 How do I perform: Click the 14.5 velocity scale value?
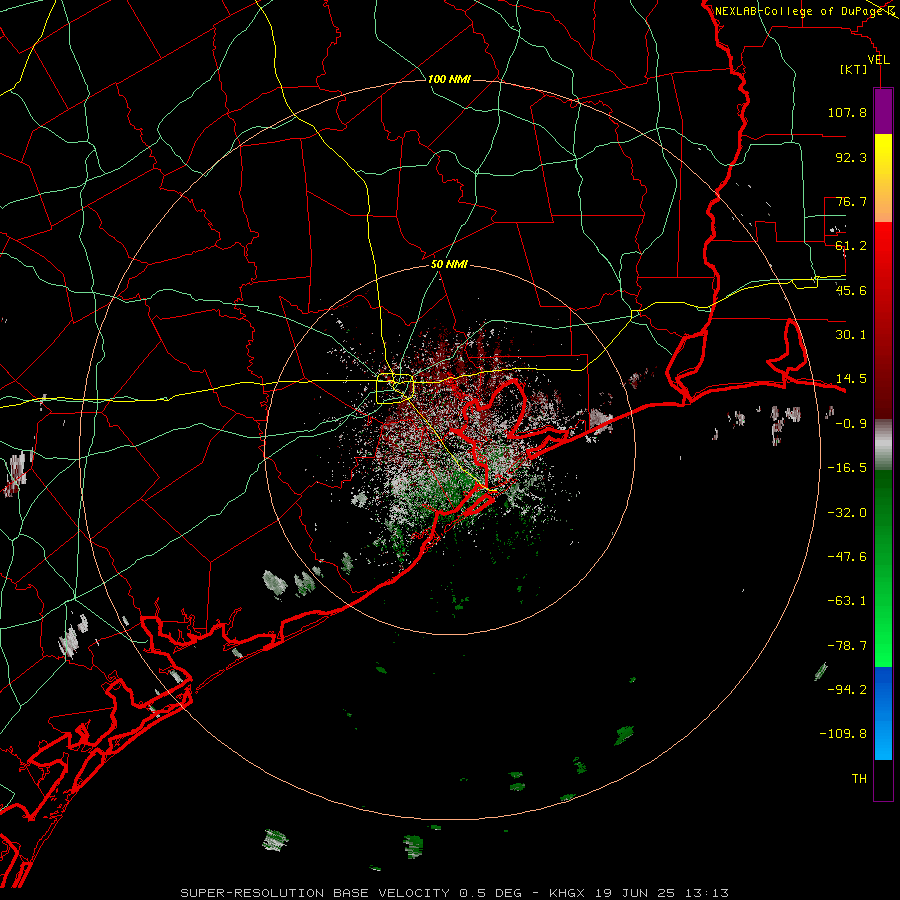851,379
